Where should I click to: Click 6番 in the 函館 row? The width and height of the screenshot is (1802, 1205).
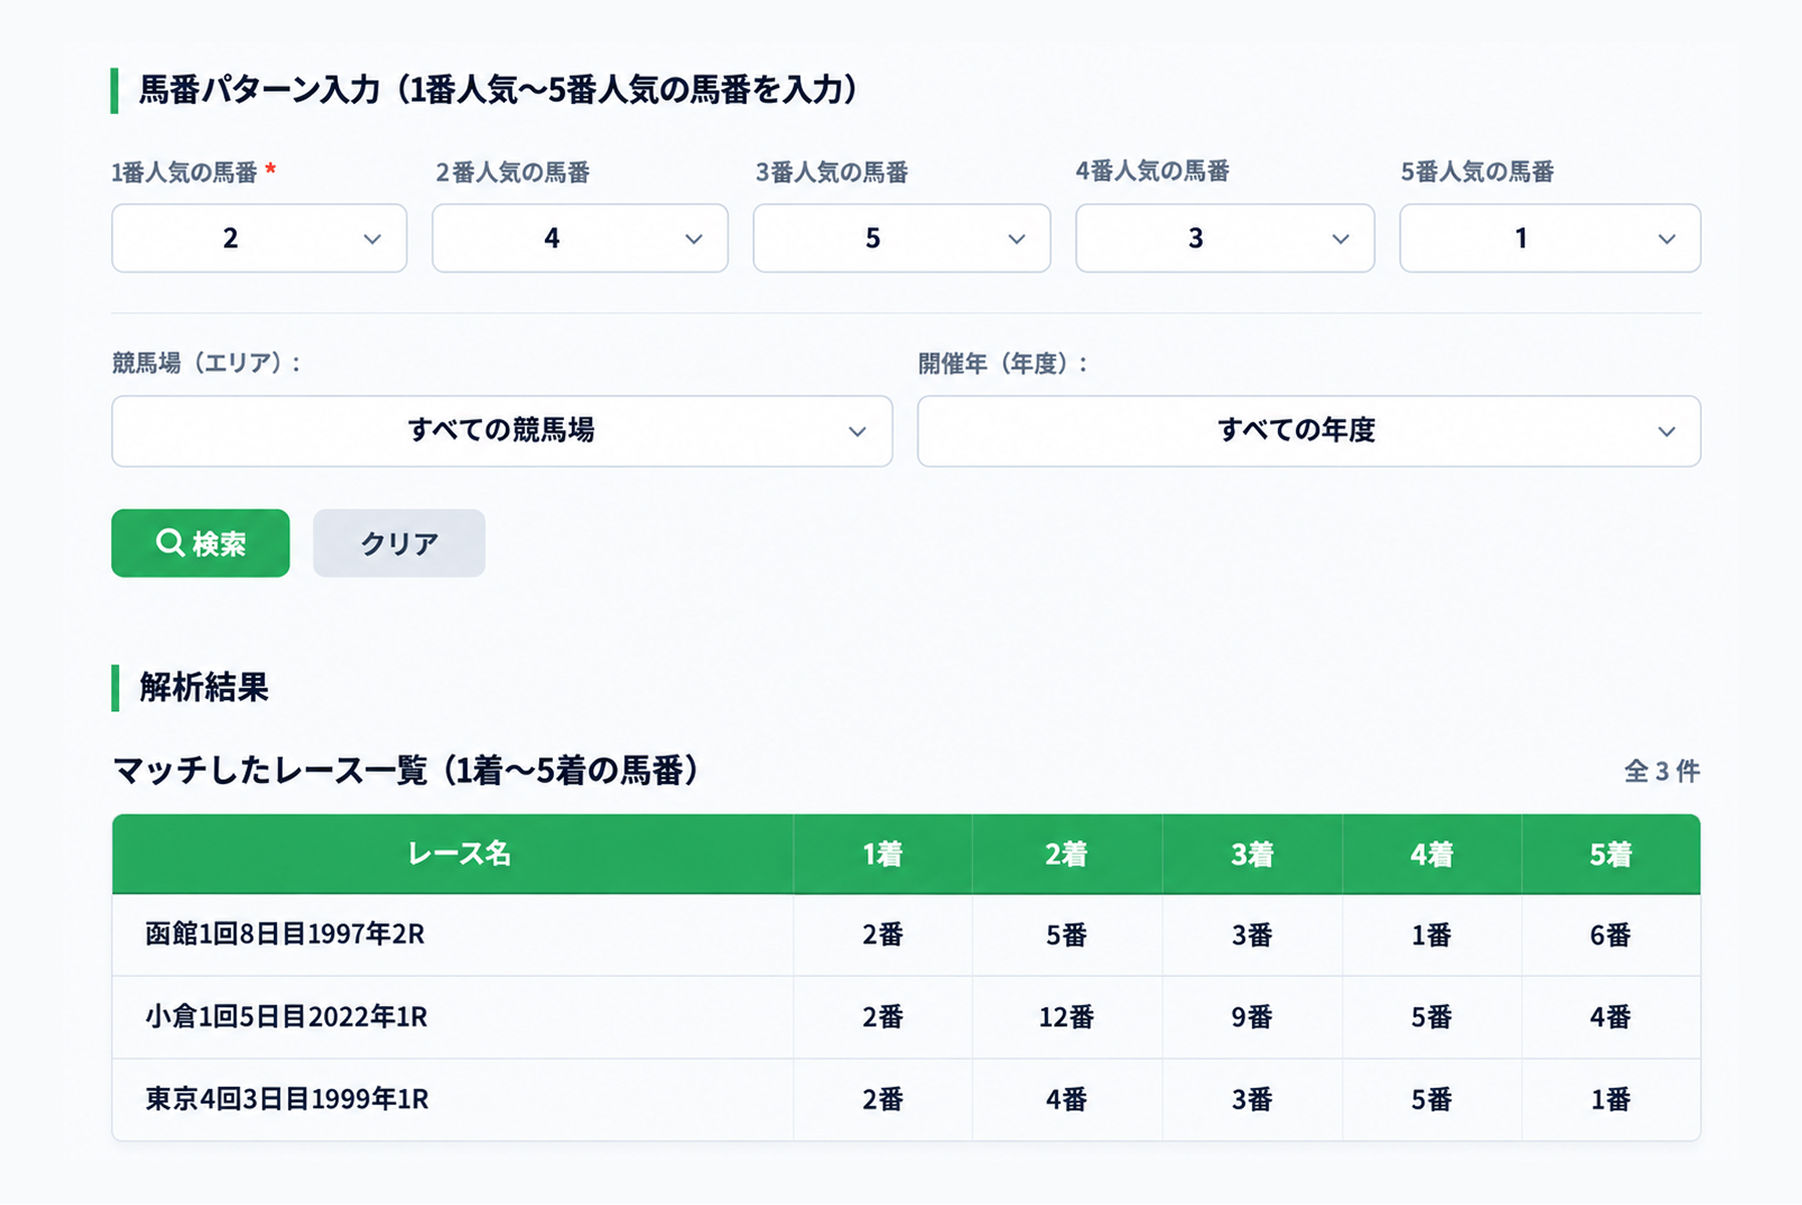coord(1611,935)
